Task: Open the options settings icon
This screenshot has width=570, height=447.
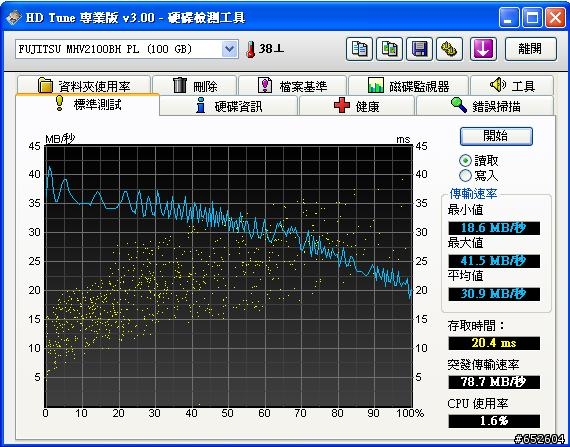Action: pos(449,49)
